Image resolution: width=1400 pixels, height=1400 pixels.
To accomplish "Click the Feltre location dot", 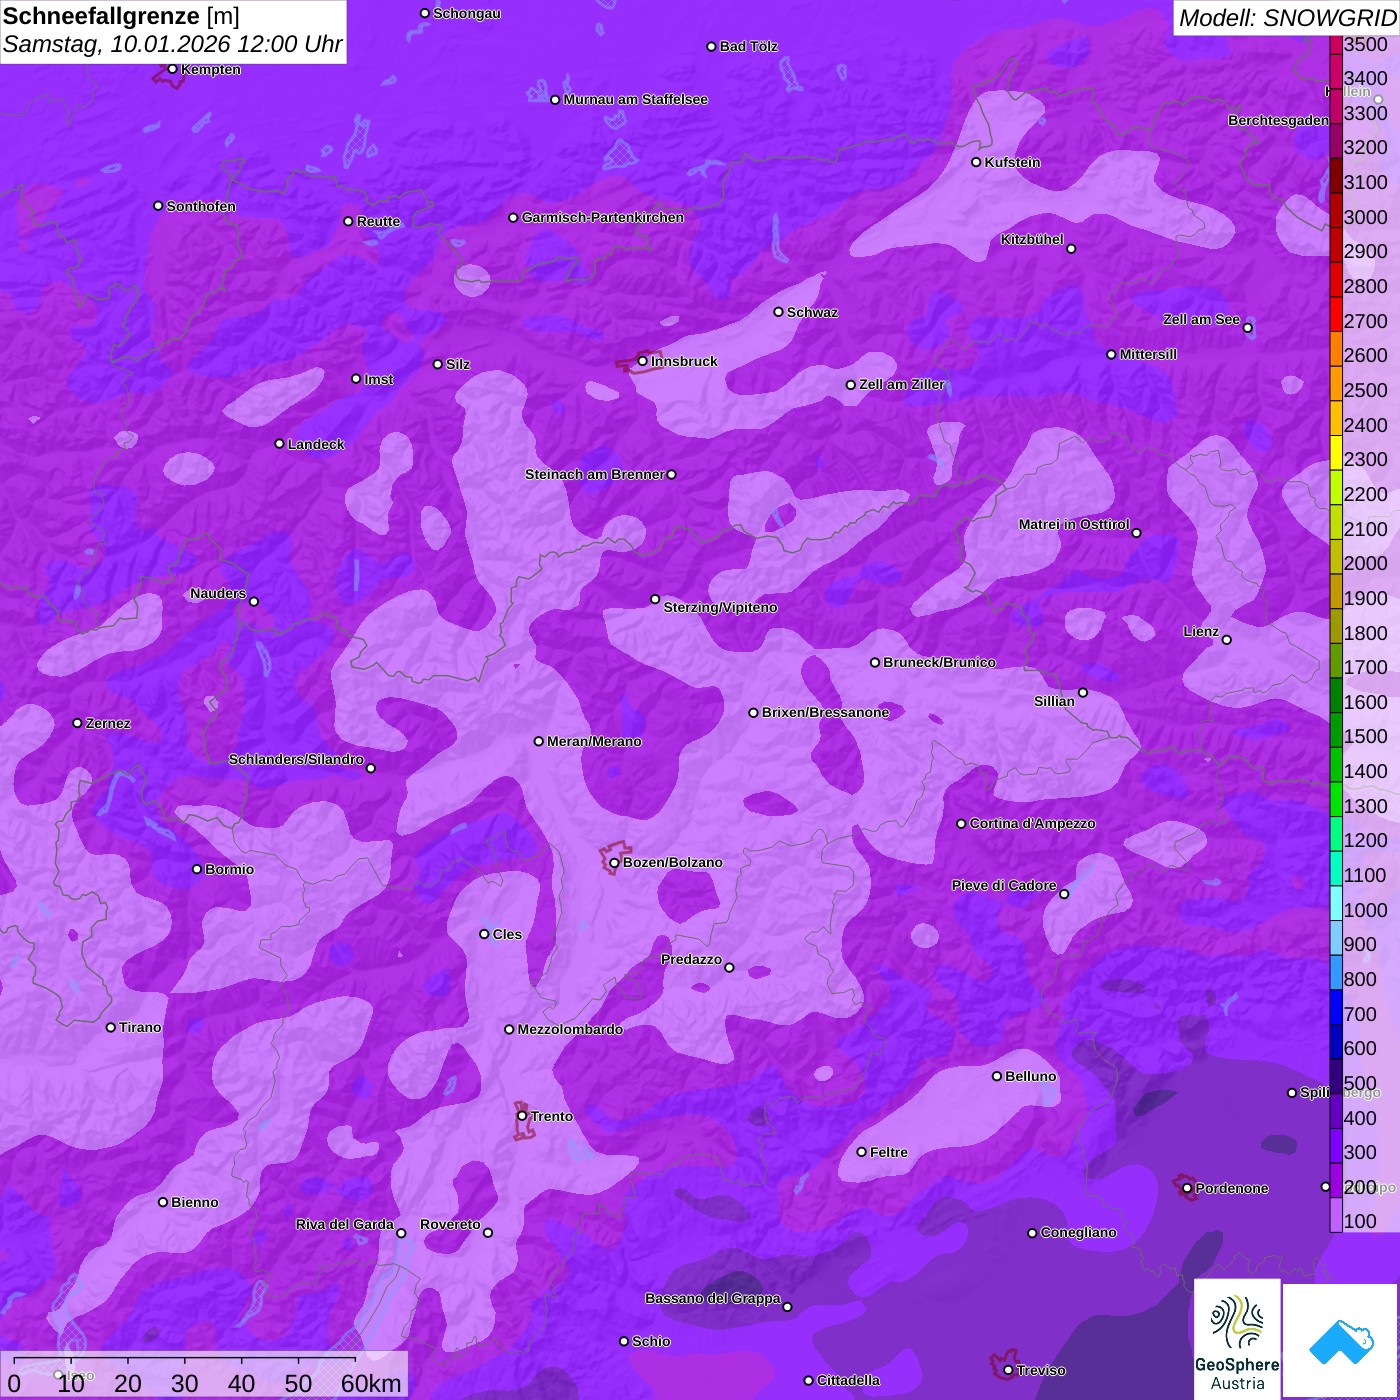I will (861, 1152).
